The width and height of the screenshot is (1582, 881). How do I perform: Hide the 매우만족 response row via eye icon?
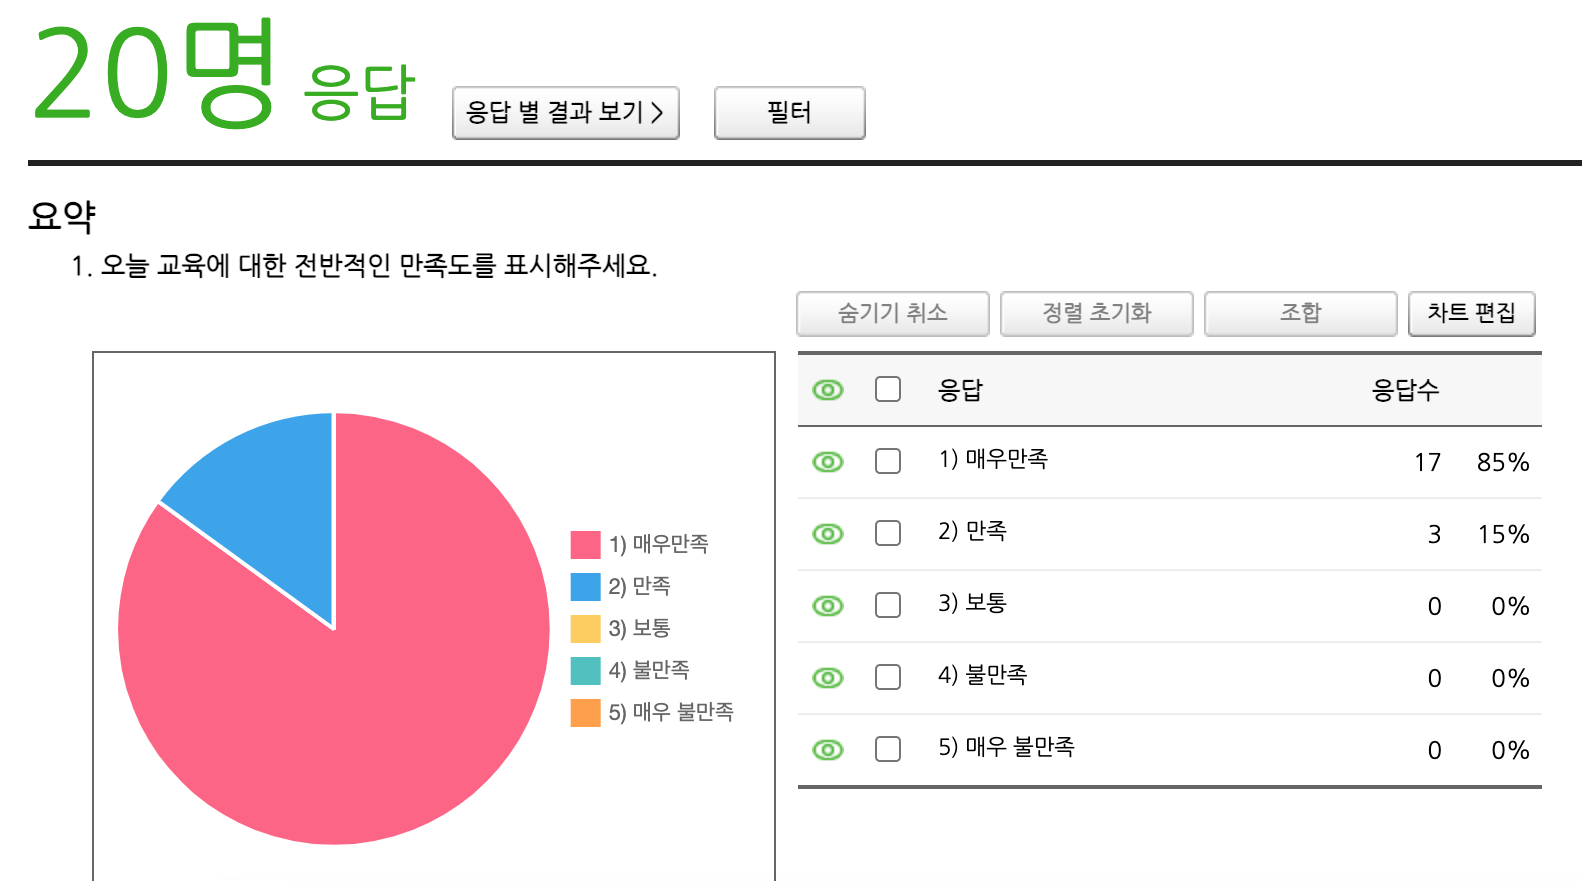828,462
